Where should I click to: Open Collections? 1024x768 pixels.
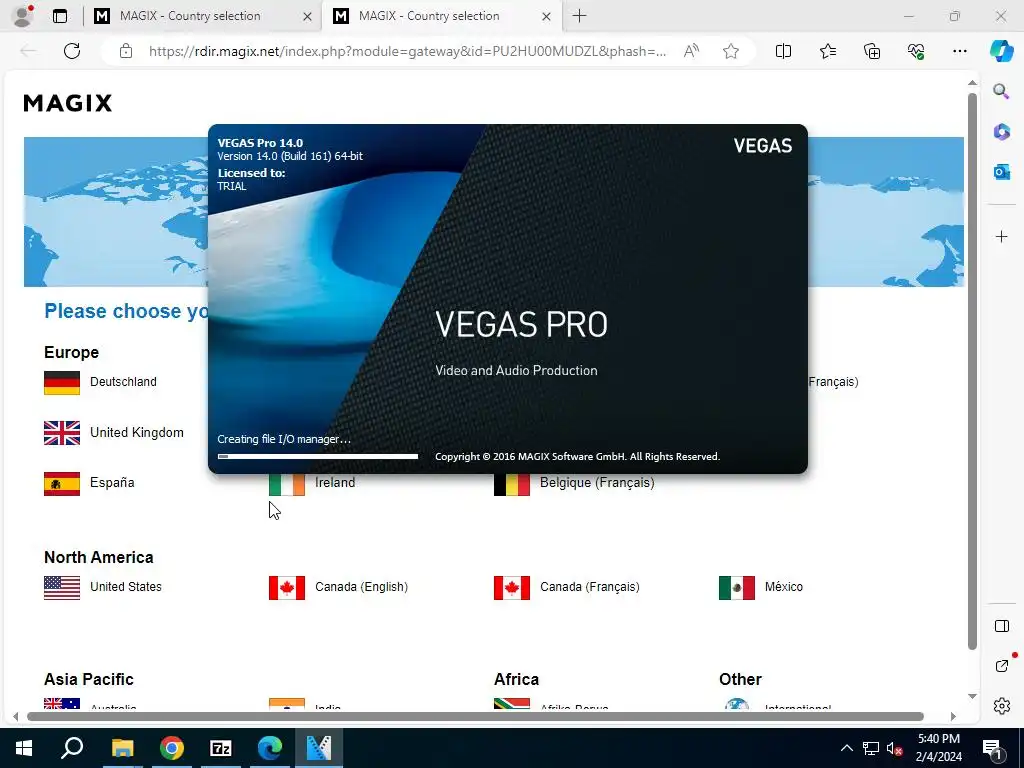872,51
